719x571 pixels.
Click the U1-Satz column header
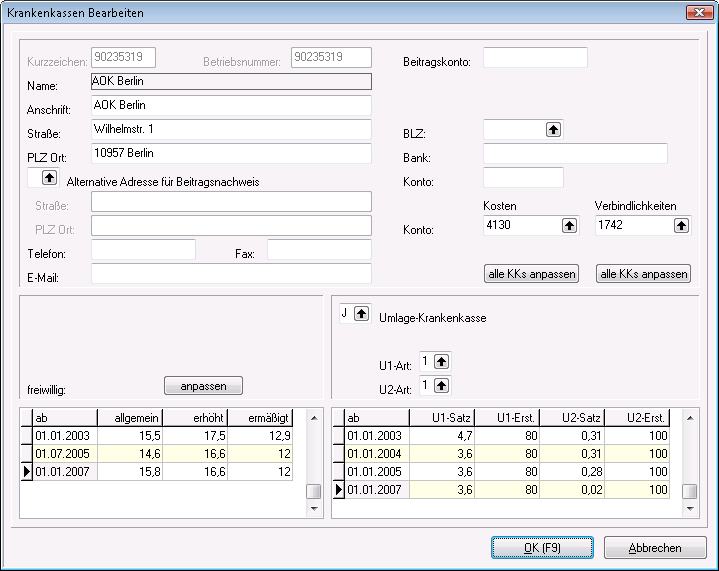[450, 418]
